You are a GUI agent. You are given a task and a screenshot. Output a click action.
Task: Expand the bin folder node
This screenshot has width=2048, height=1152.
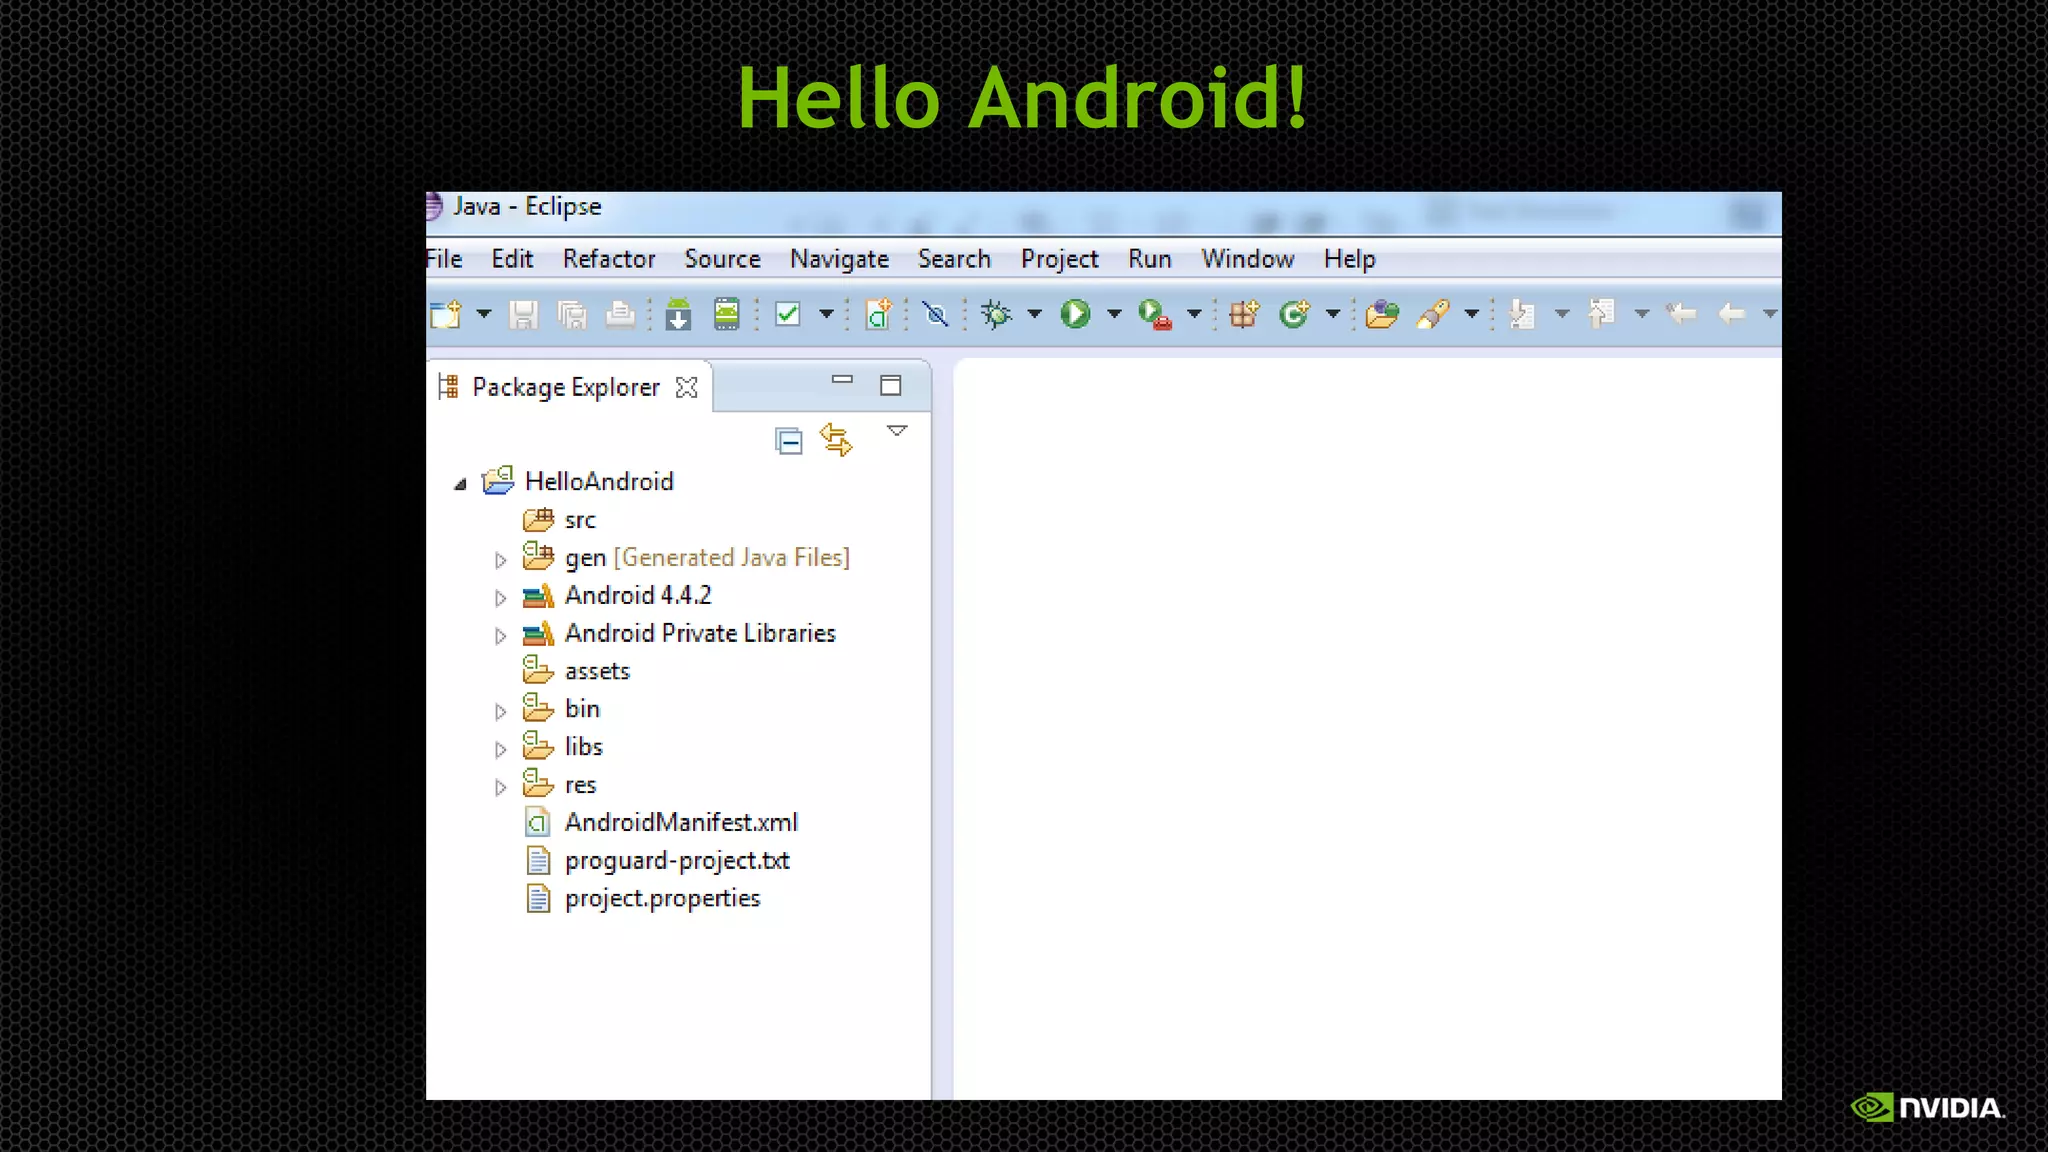click(x=501, y=712)
